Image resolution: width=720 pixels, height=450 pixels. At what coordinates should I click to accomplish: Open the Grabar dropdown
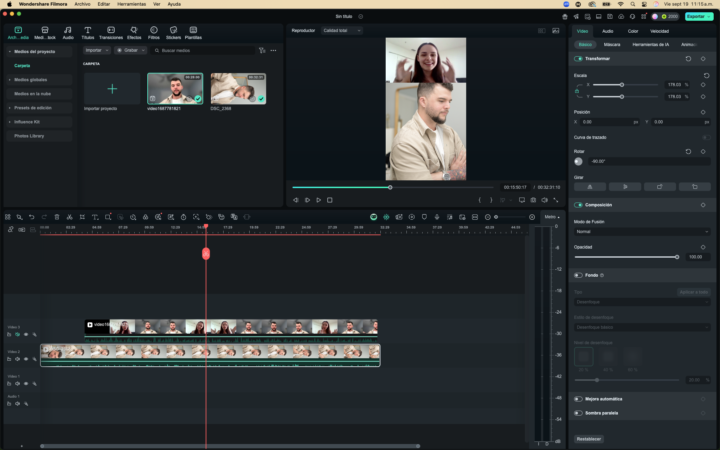tap(130, 51)
